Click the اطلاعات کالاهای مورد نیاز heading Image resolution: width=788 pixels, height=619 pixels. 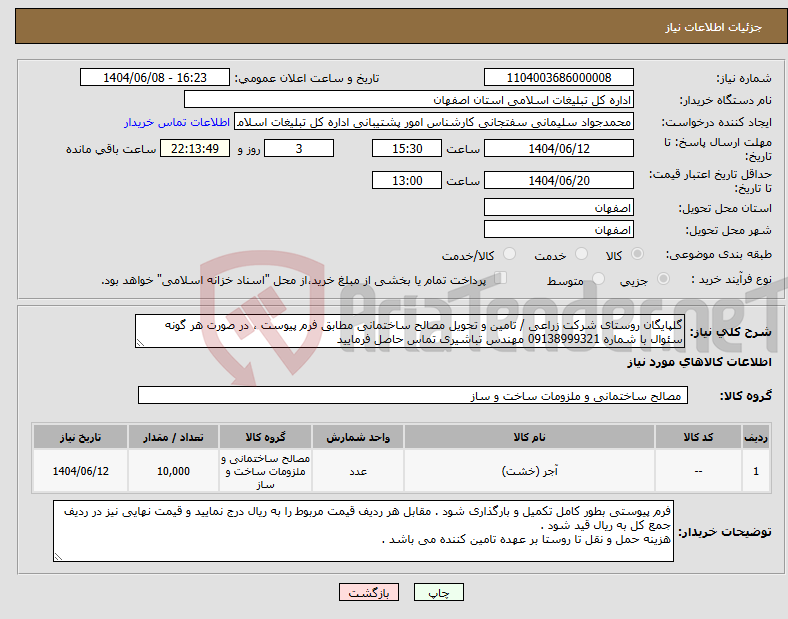tap(699, 362)
